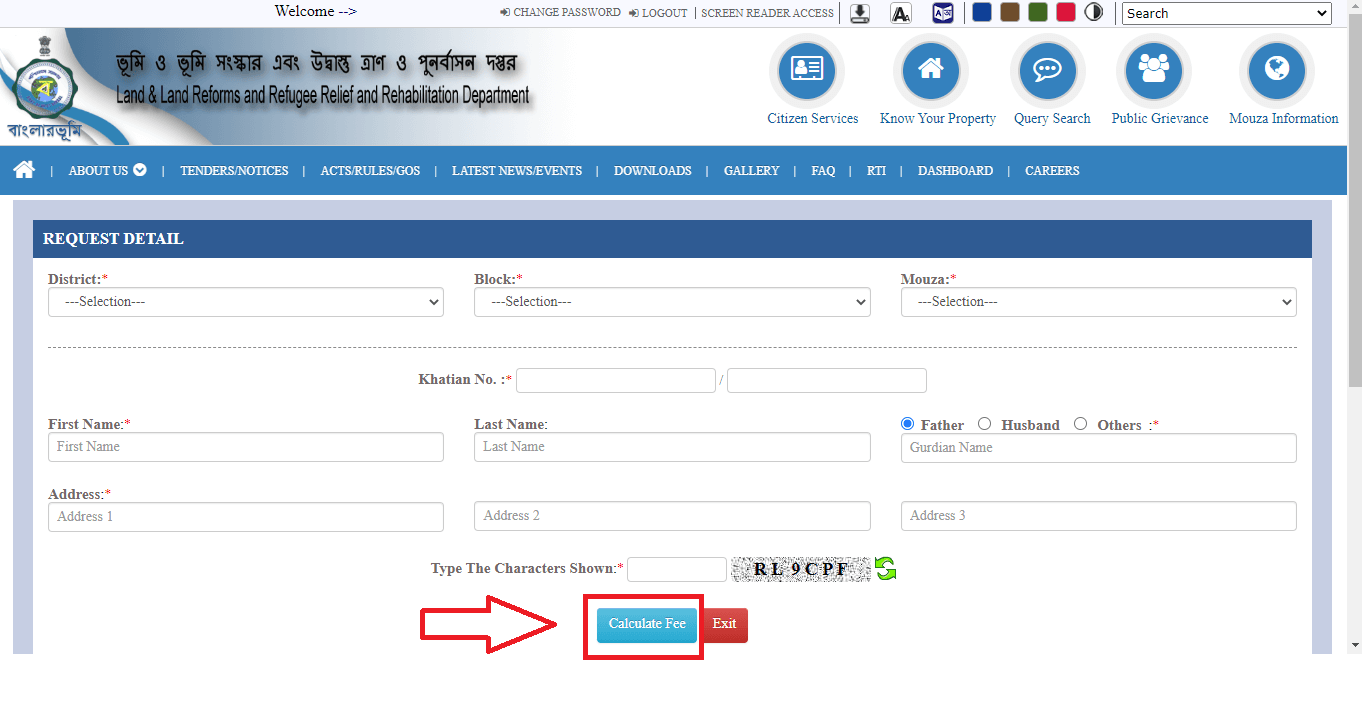
Task: Refresh the captcha using the green arrows icon
Action: point(886,569)
